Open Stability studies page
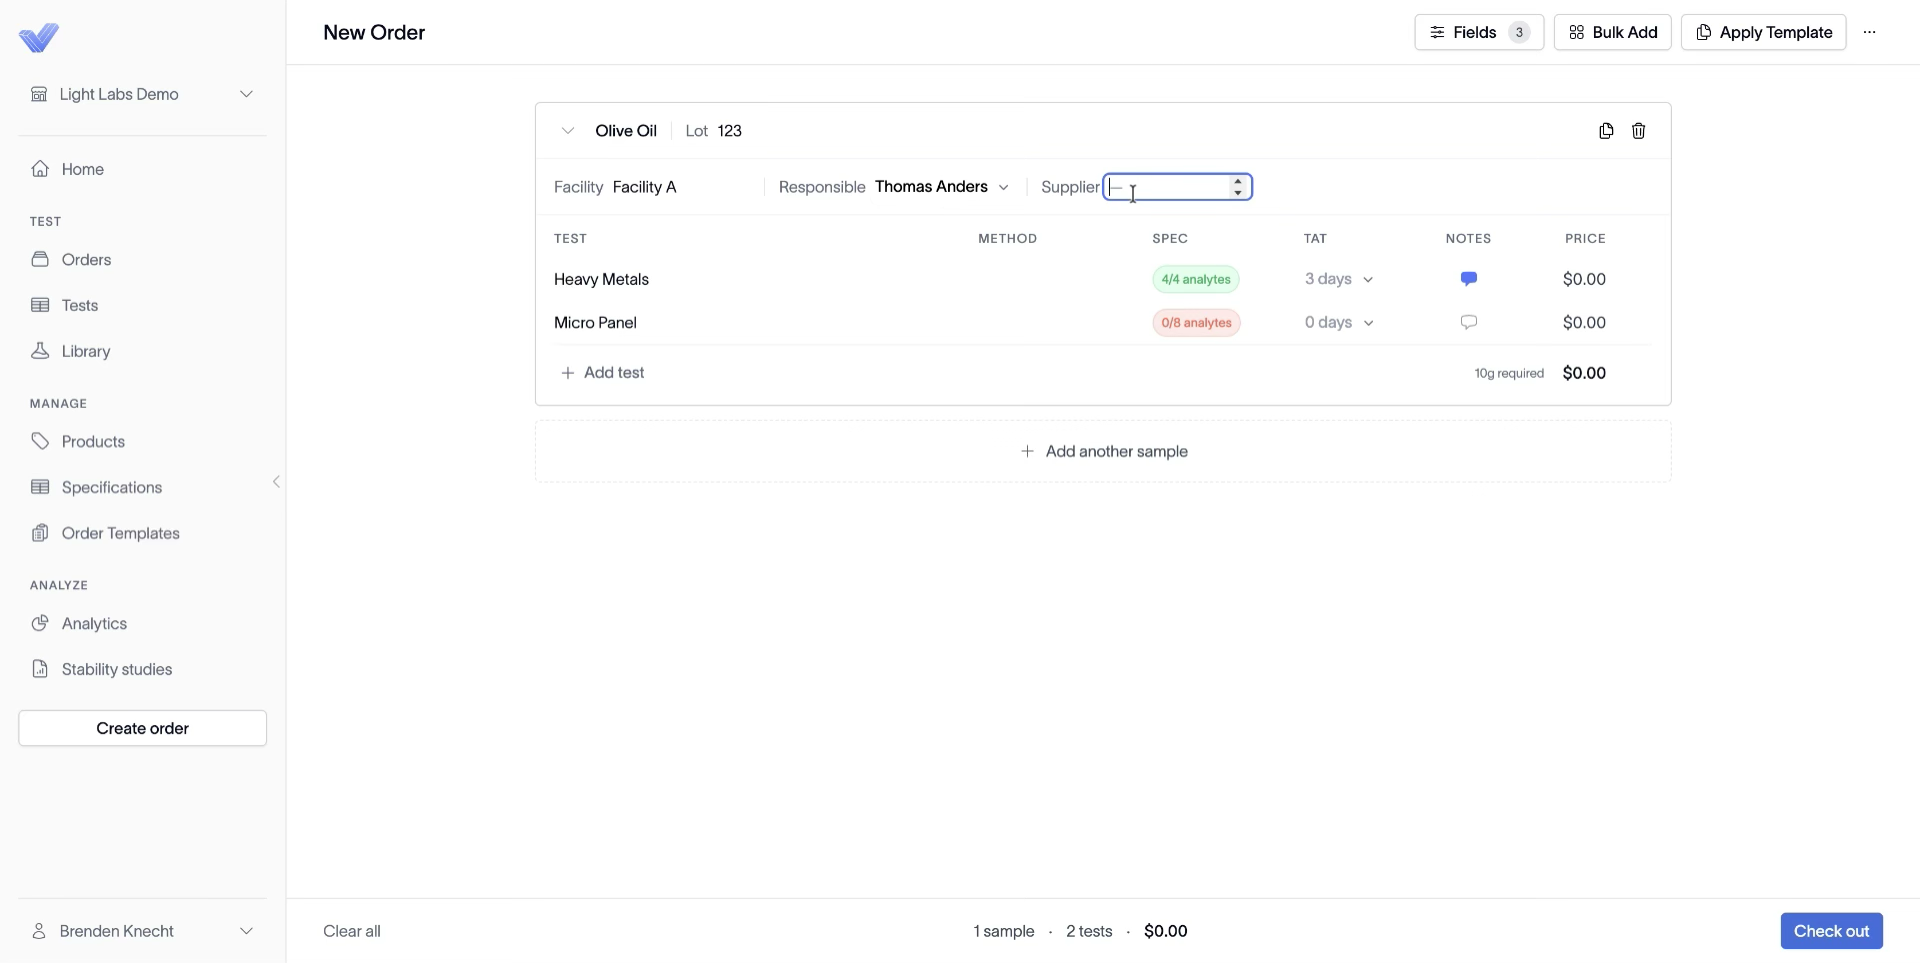Viewport: 1920px width, 963px height. point(116,669)
